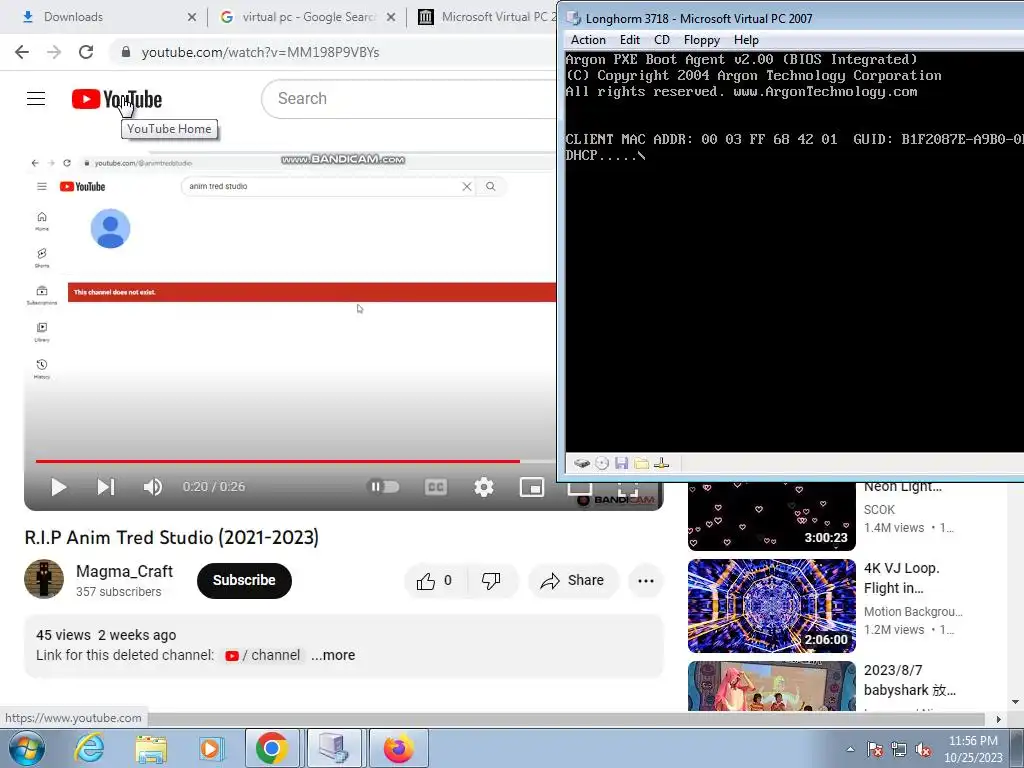The image size is (1024, 768).
Task: Open the 2023/8/7 babyshark video thumbnail
Action: point(771,686)
